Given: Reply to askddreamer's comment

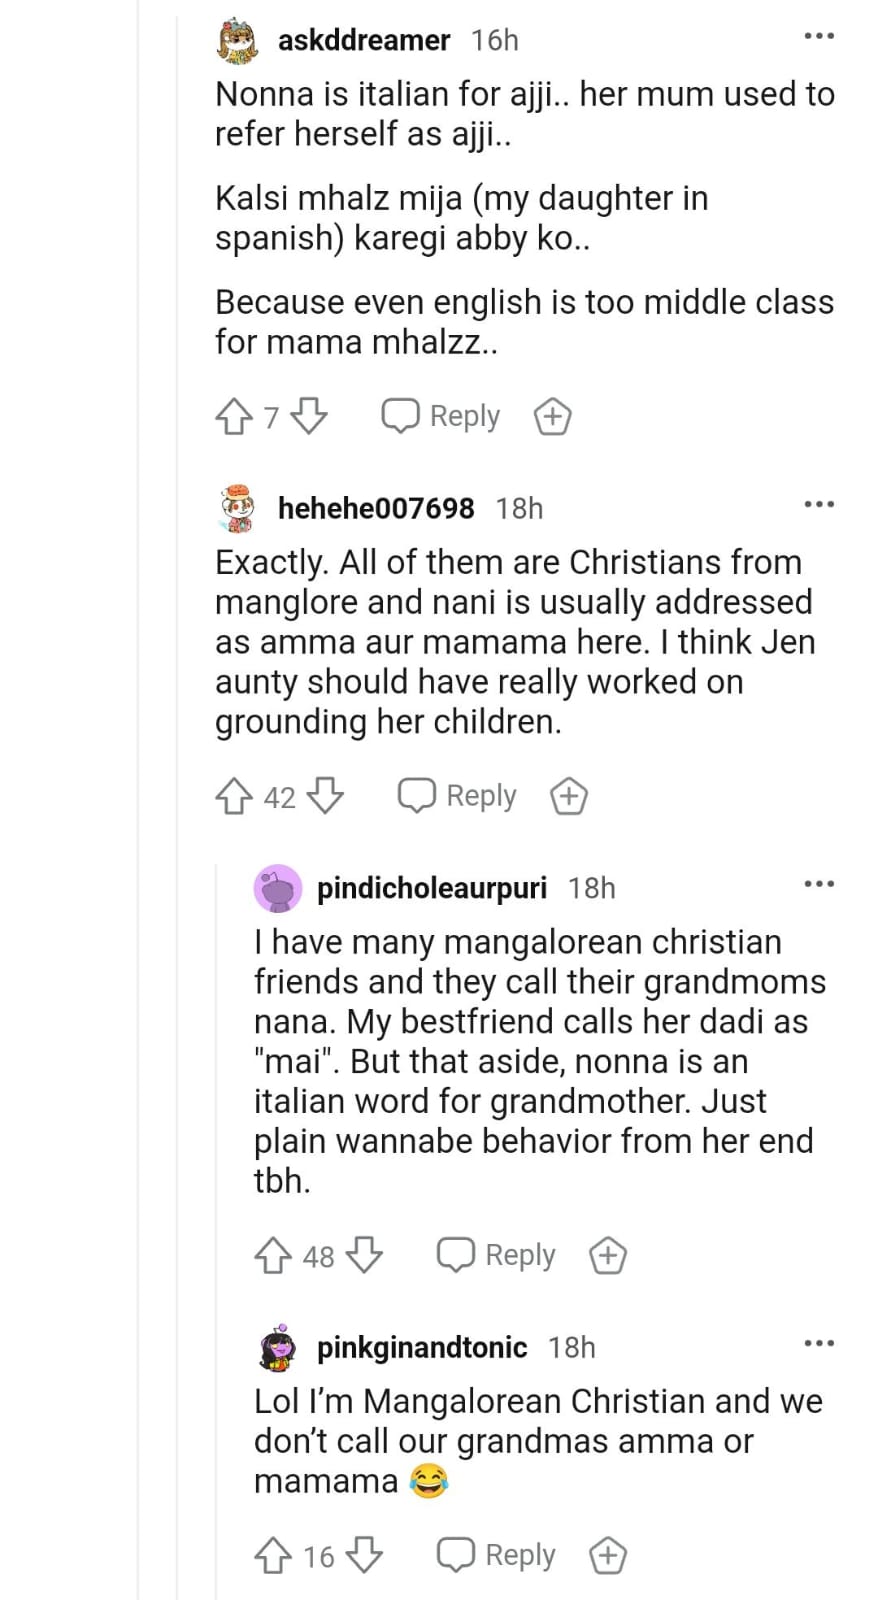Looking at the screenshot, I should (x=441, y=416).
